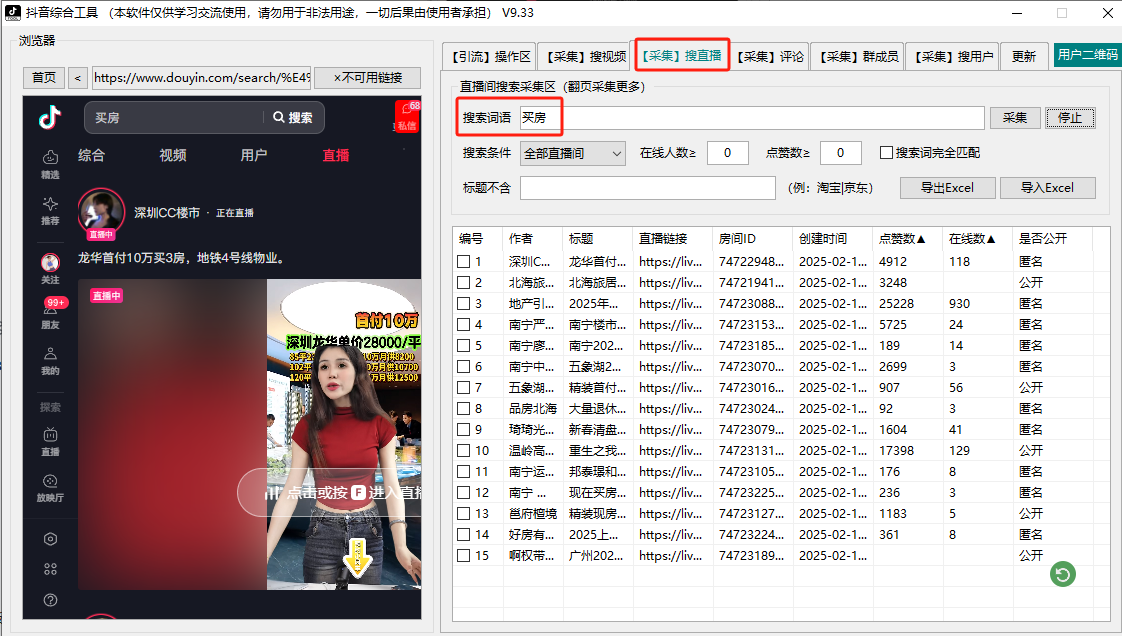
Task: Go to 我的 profile icon
Action: pos(50,360)
